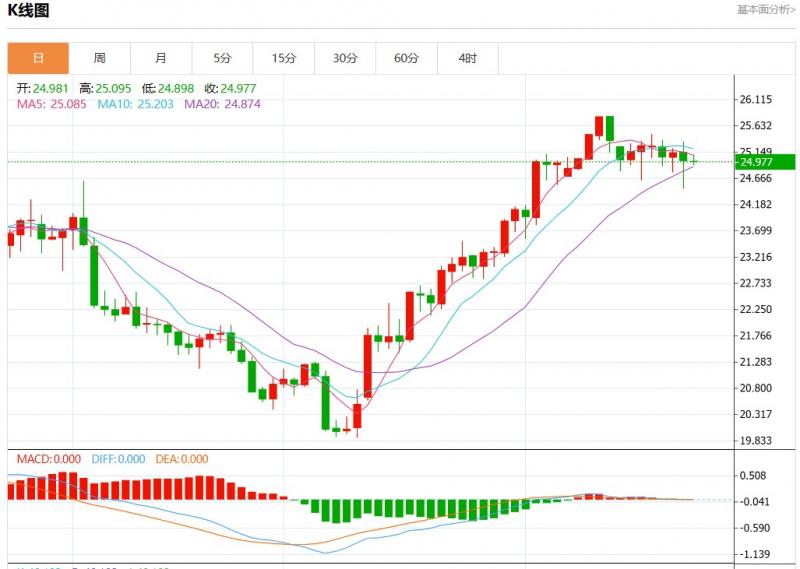
Task: Switch to the 月 monthly tab
Action: coord(161,58)
